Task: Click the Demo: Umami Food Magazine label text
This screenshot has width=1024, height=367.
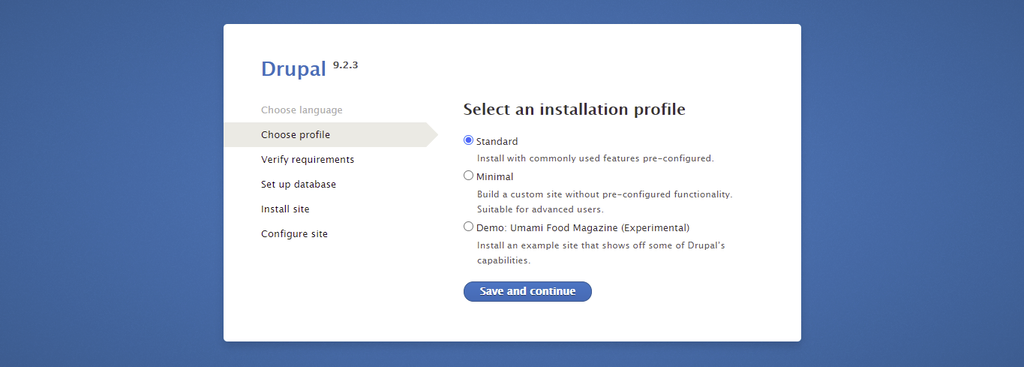Action: [x=583, y=228]
